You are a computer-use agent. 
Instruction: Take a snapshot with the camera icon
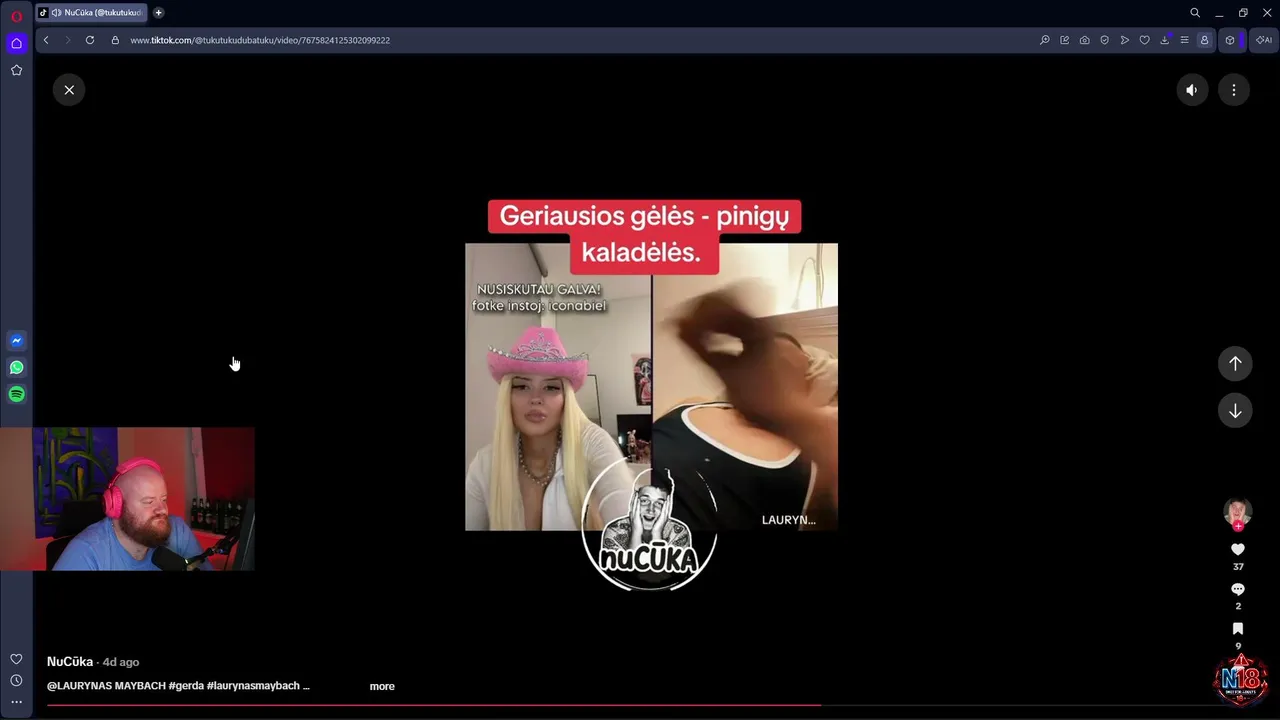(x=1085, y=40)
